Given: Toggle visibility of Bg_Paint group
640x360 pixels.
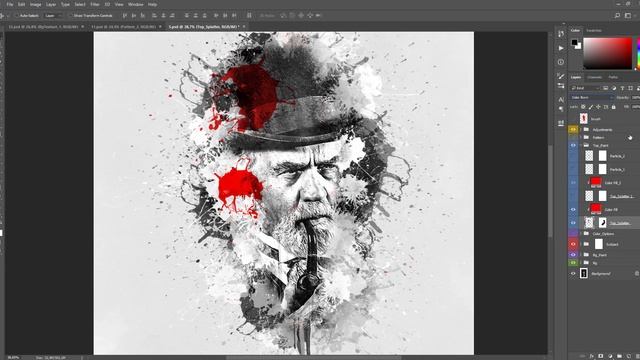Looking at the screenshot, I should 573,255.
